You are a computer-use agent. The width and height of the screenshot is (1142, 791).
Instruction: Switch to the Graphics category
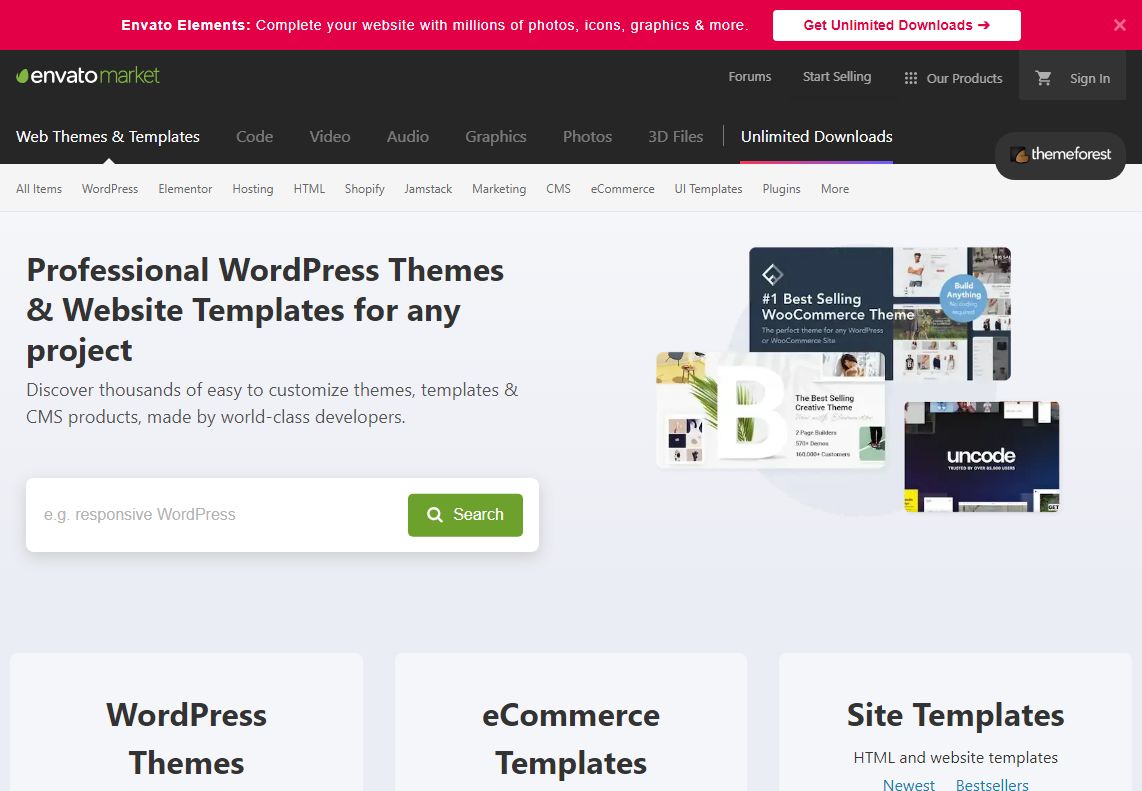[x=496, y=136]
